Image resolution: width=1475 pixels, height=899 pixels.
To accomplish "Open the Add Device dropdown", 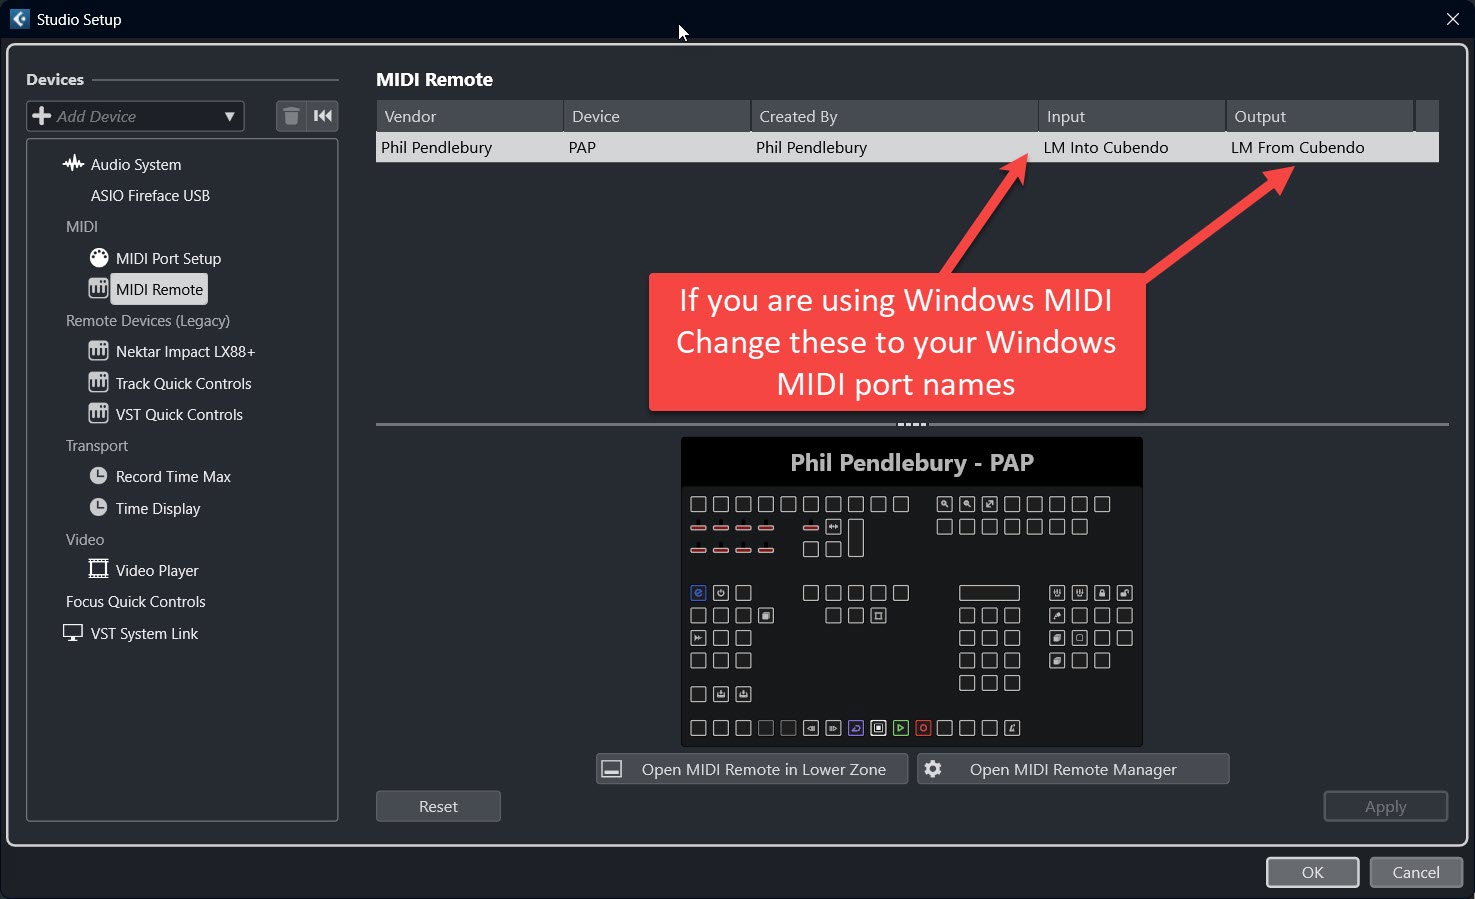I will tap(135, 116).
